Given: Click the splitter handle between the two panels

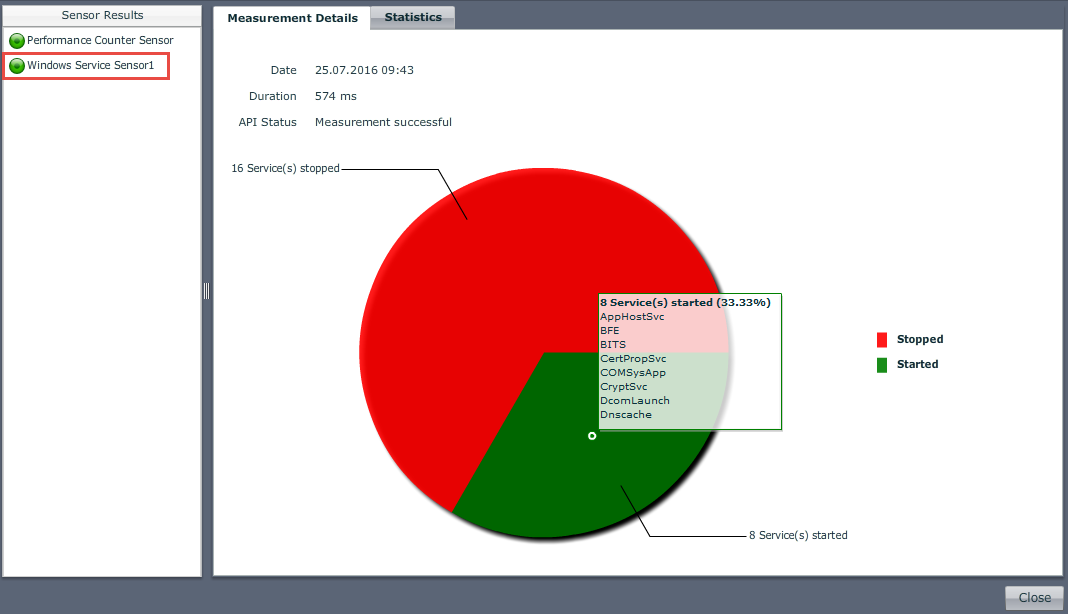Looking at the screenshot, I should click(206, 290).
